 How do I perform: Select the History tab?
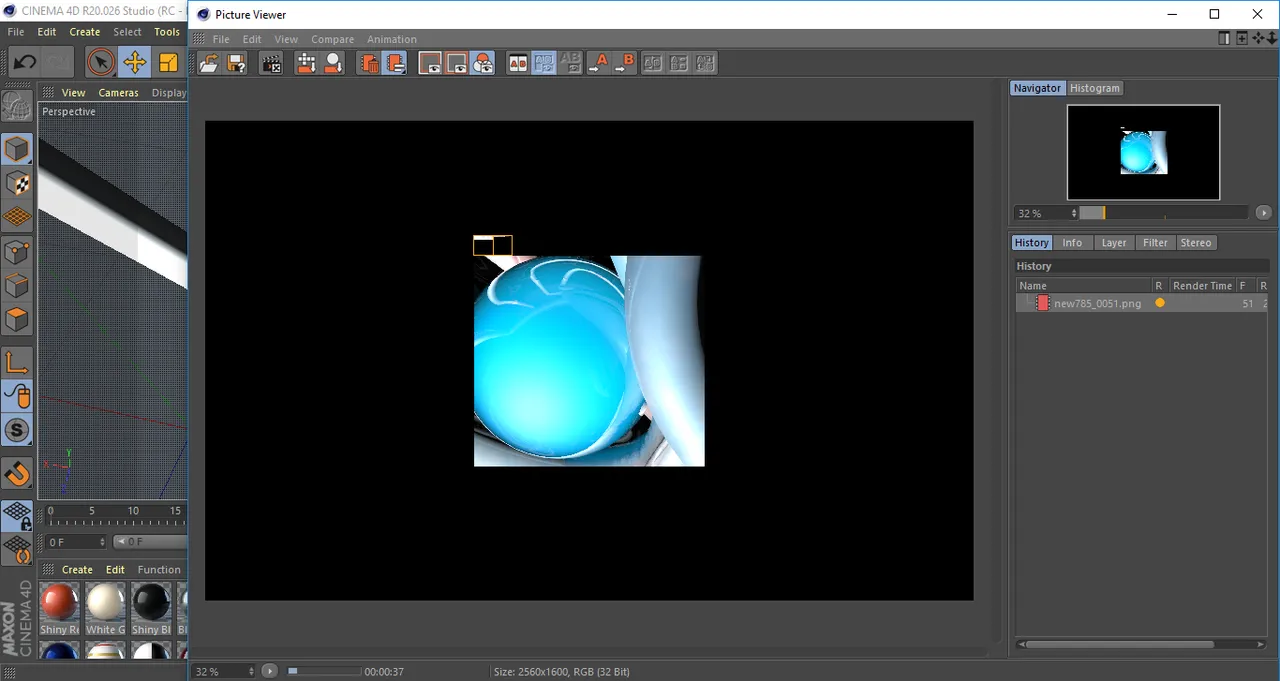click(1031, 243)
